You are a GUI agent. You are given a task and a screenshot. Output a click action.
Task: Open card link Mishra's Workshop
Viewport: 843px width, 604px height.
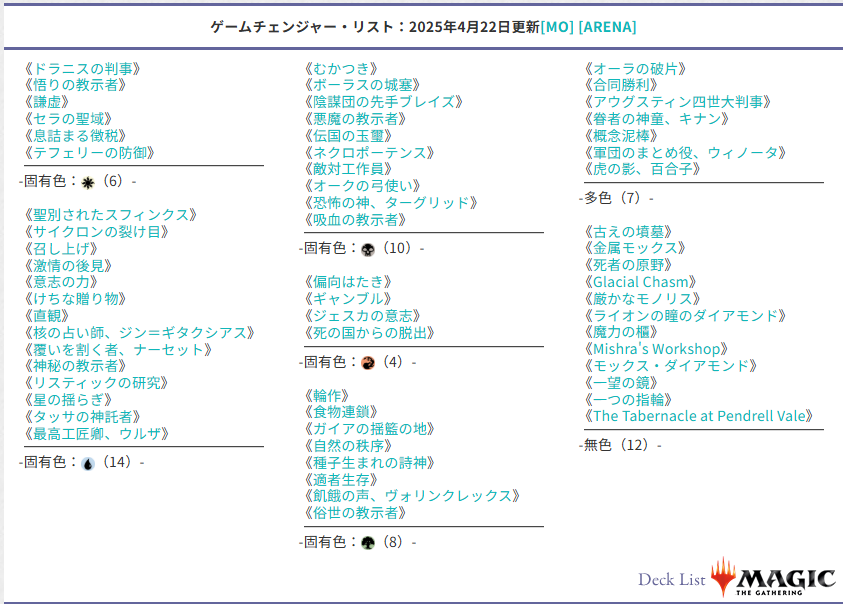click(x=656, y=349)
